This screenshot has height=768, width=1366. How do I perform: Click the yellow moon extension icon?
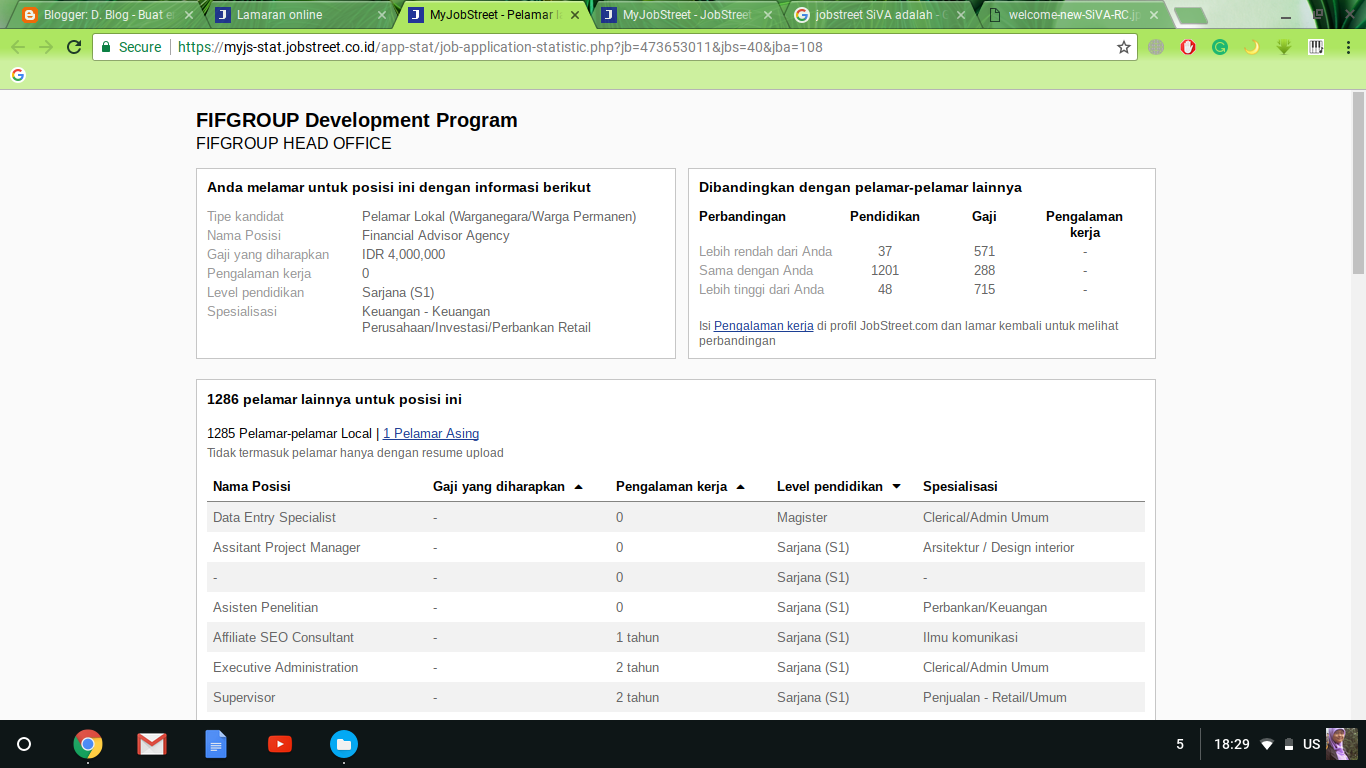(1252, 47)
